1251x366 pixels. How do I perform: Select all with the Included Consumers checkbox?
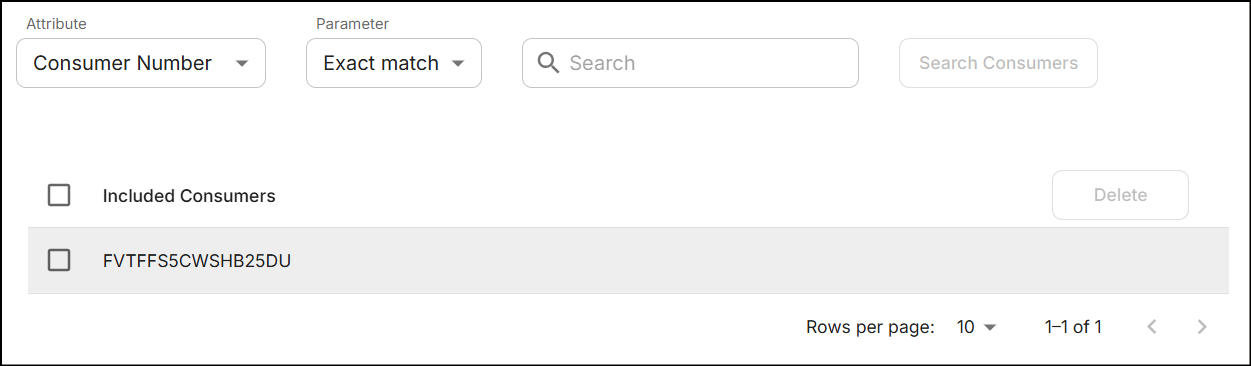tap(59, 195)
